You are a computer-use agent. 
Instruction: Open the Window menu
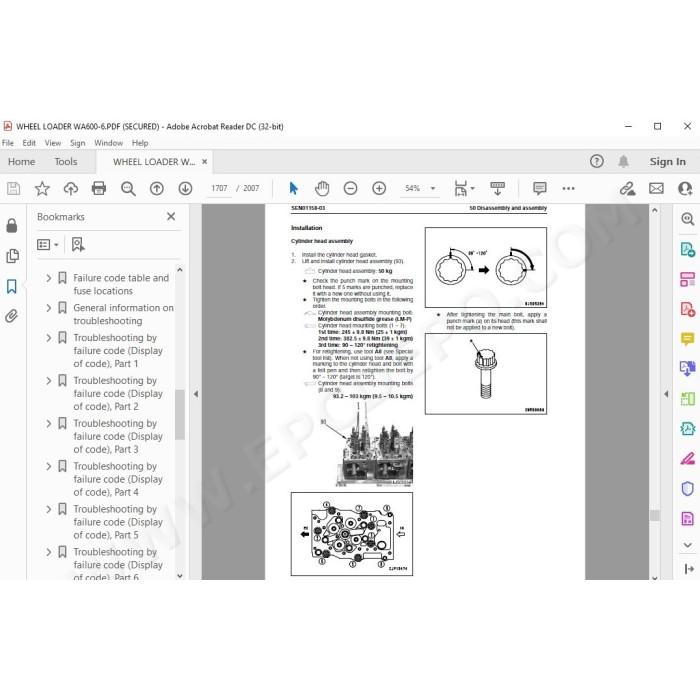coord(108,143)
